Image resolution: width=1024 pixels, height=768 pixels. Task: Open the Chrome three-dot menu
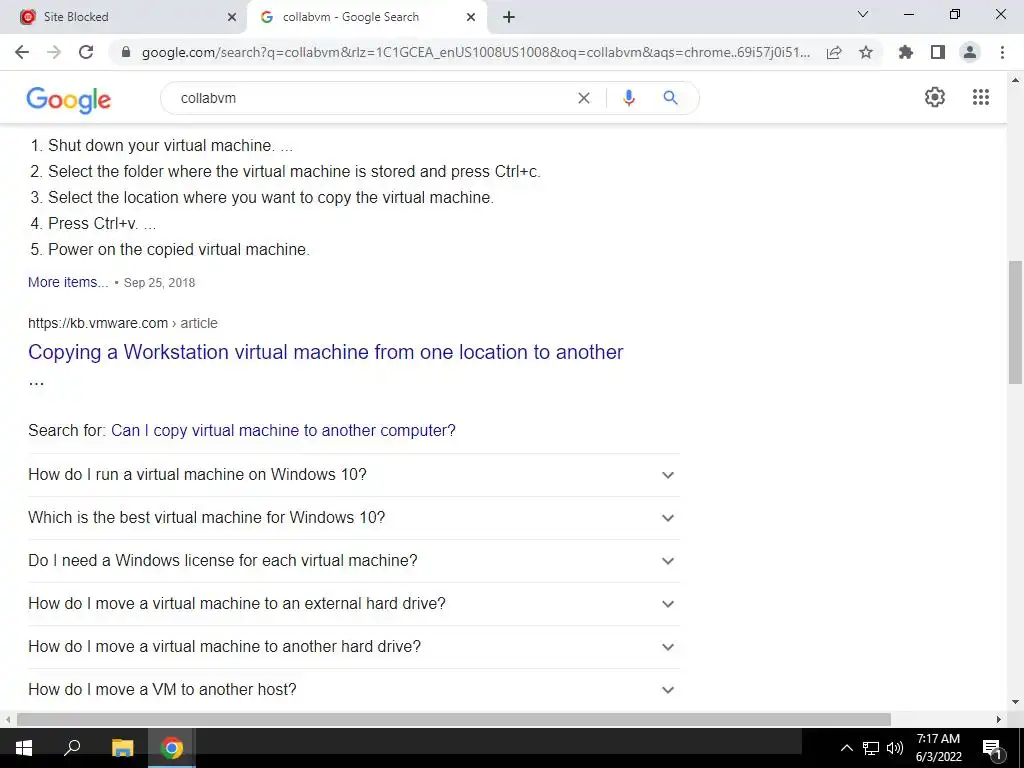click(1002, 52)
